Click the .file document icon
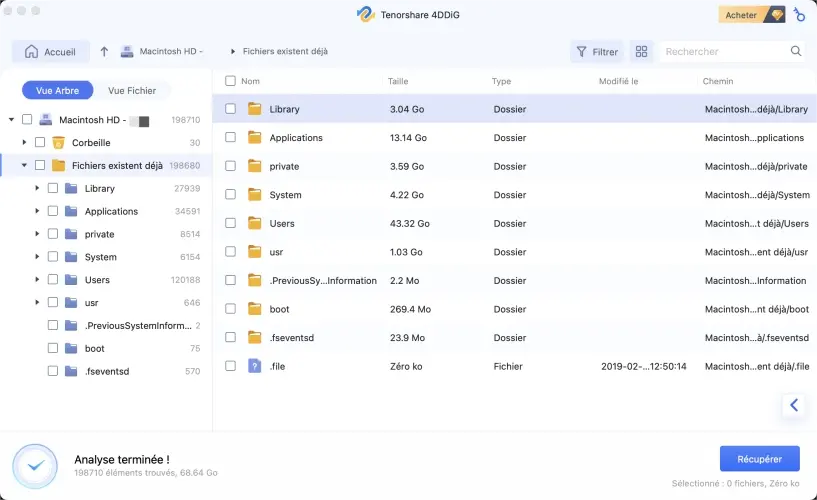Viewport: 817px width, 500px height. click(254, 366)
